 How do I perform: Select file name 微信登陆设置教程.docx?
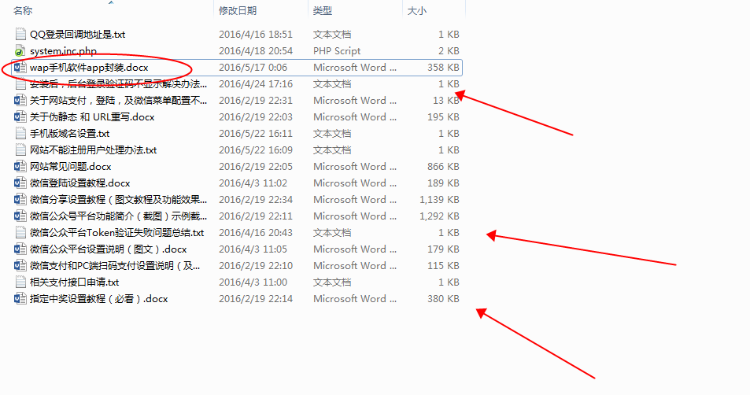coord(80,183)
